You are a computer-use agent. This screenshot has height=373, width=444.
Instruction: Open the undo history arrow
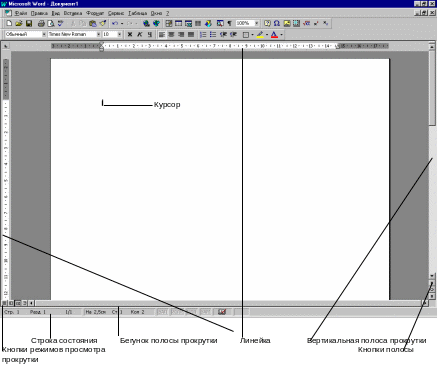[122, 24]
